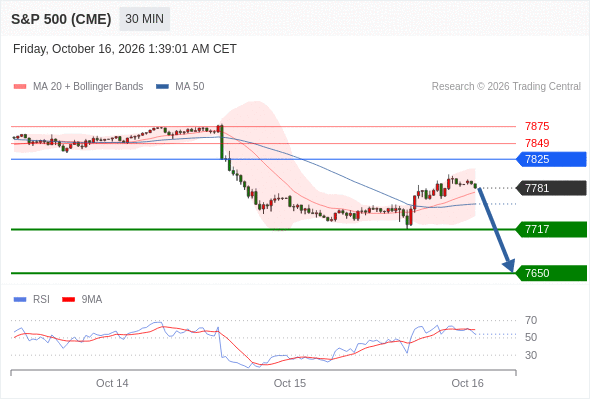Click the 30 MIN timeframe button

[144, 19]
